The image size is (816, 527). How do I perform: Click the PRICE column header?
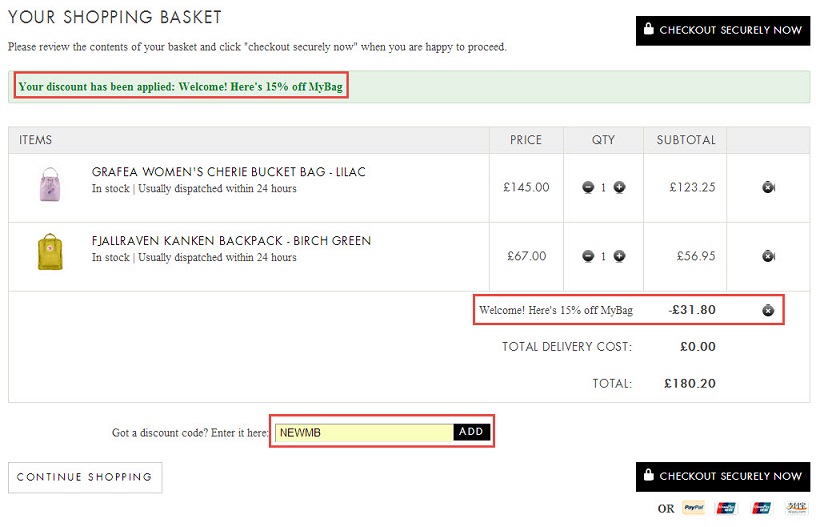pos(526,140)
